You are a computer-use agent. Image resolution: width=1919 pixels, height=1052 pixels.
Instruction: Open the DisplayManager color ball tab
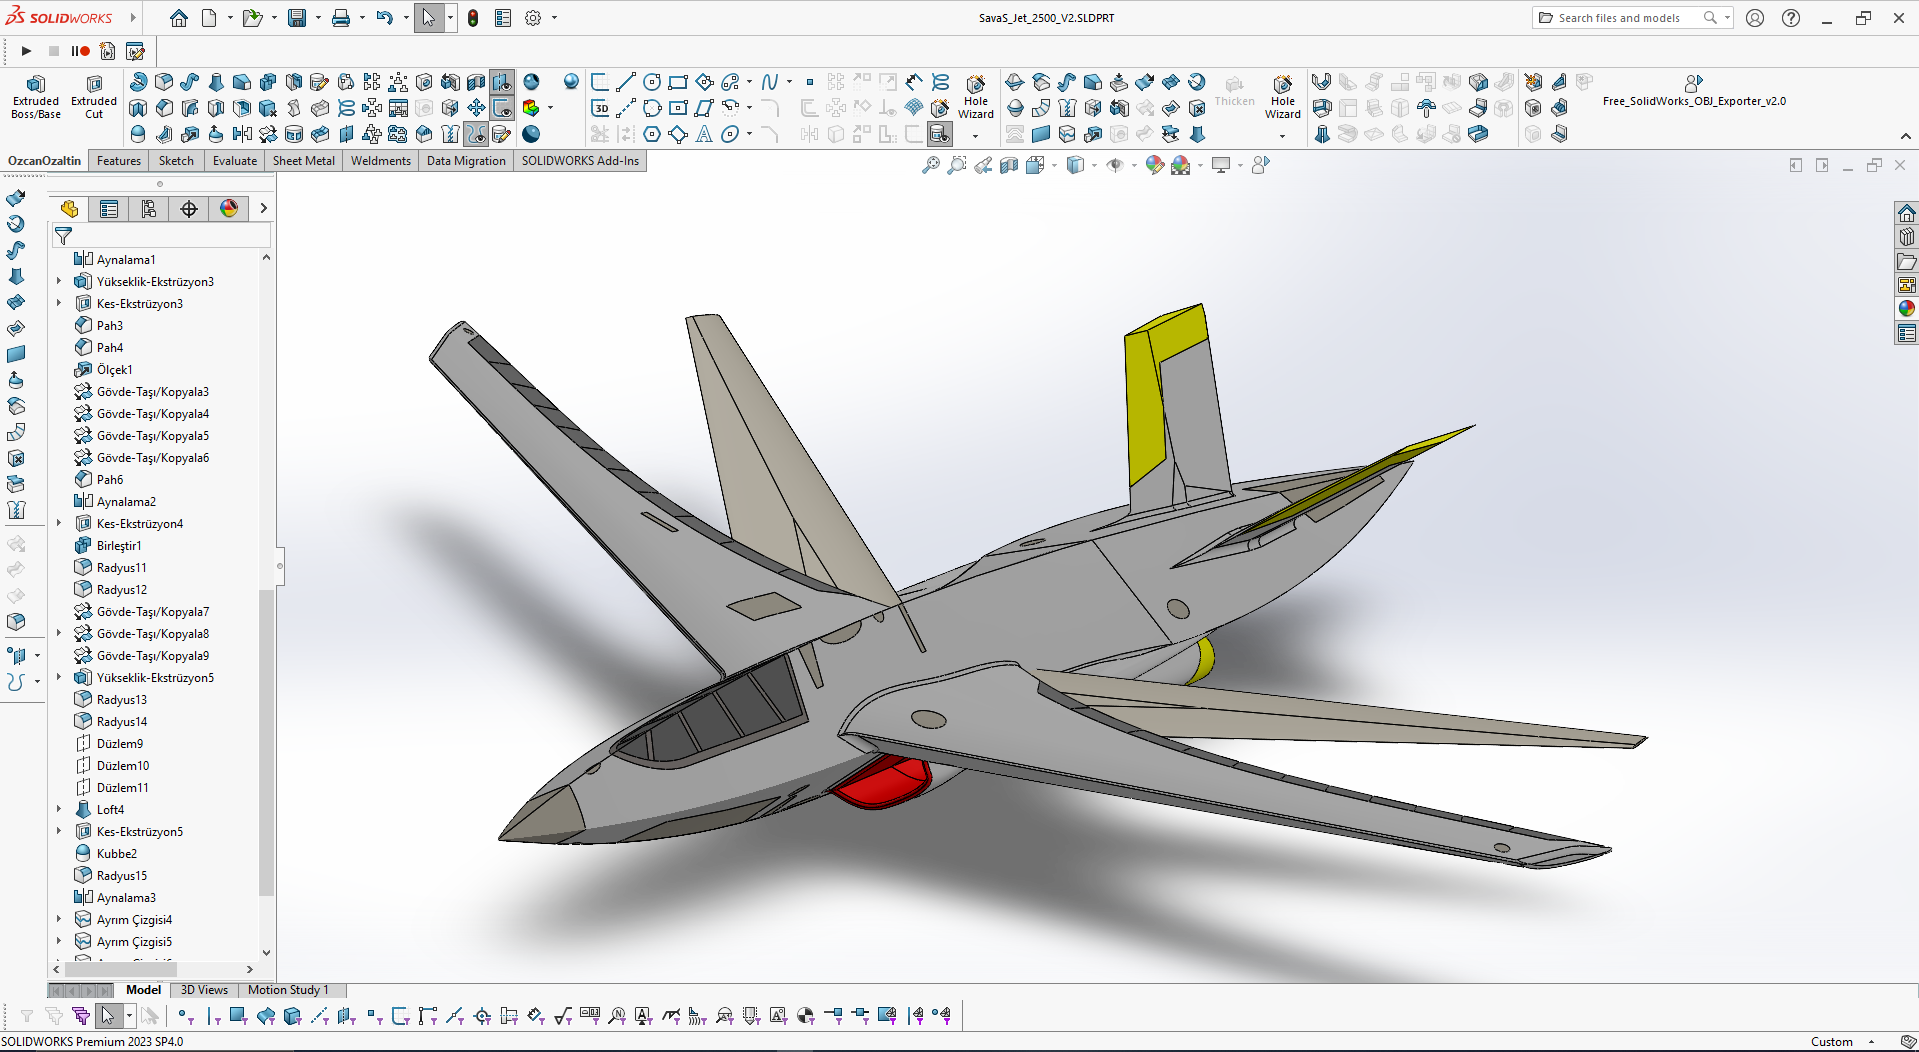pyautogui.click(x=229, y=208)
